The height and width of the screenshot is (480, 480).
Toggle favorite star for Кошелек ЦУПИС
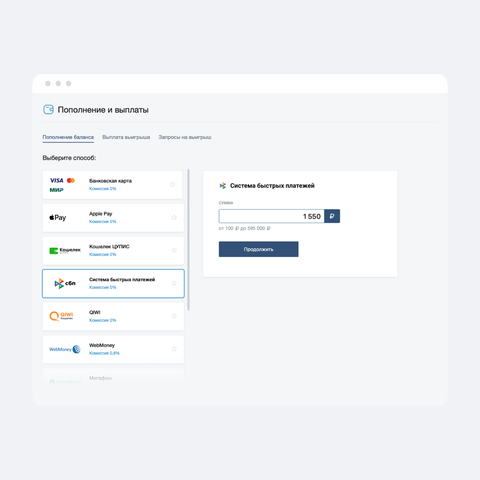174,250
